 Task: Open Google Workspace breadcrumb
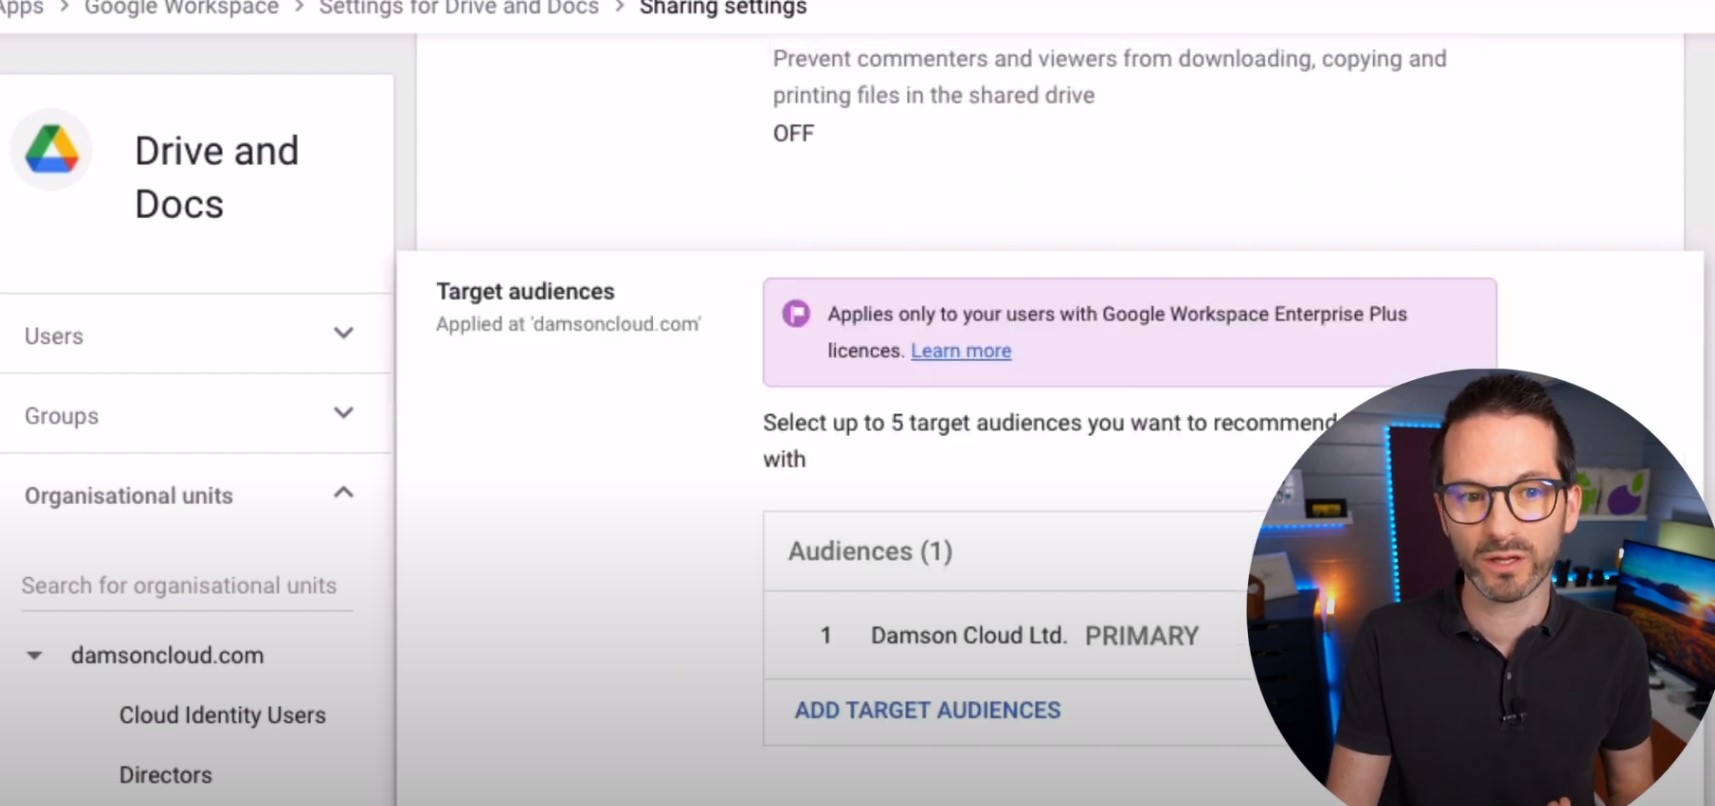(181, 8)
